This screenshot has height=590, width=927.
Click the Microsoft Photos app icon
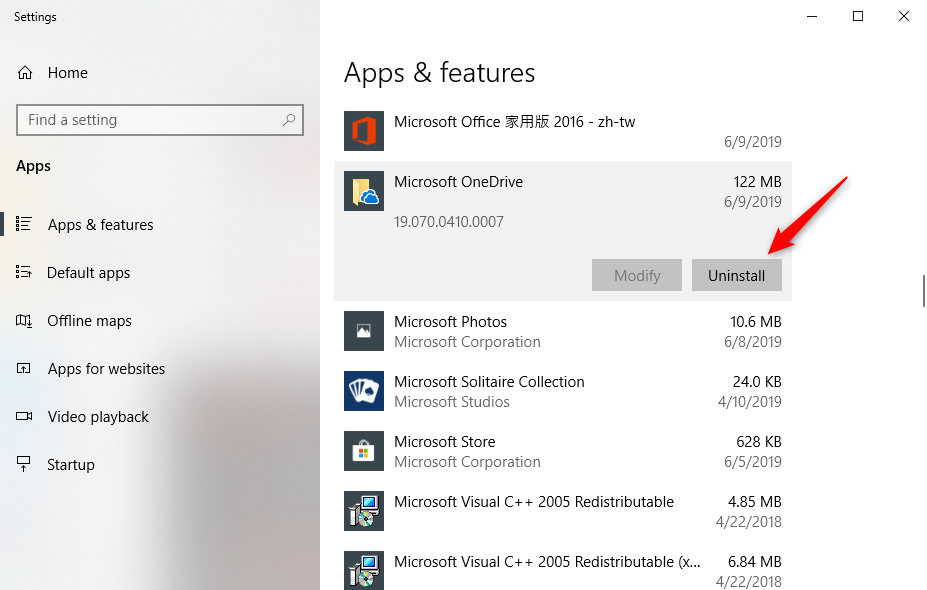click(364, 331)
